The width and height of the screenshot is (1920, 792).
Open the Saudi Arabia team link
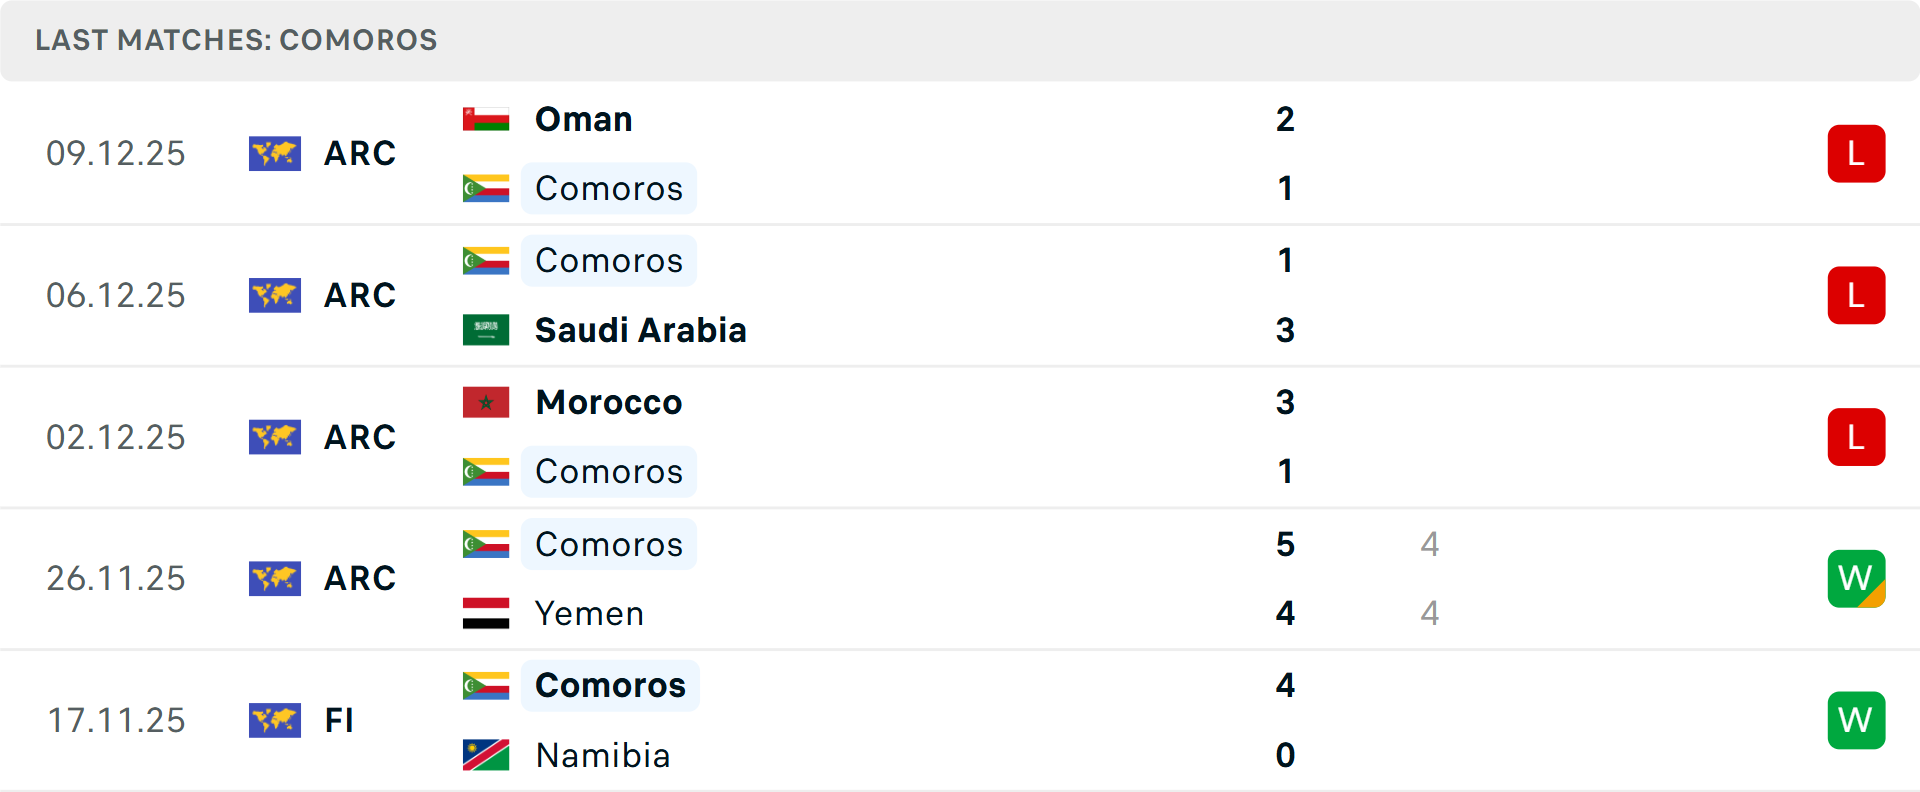[640, 330]
